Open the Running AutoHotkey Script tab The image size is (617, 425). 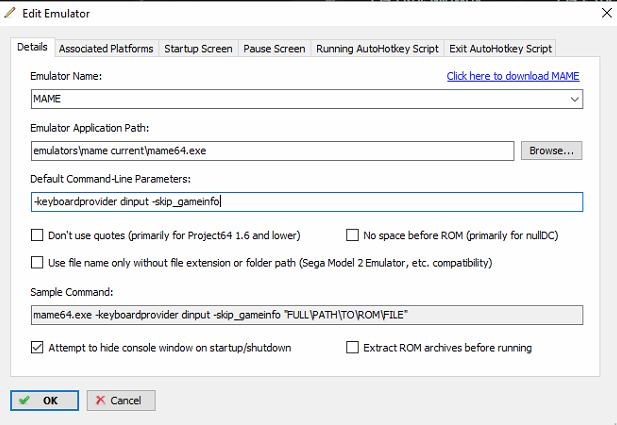[x=377, y=48]
